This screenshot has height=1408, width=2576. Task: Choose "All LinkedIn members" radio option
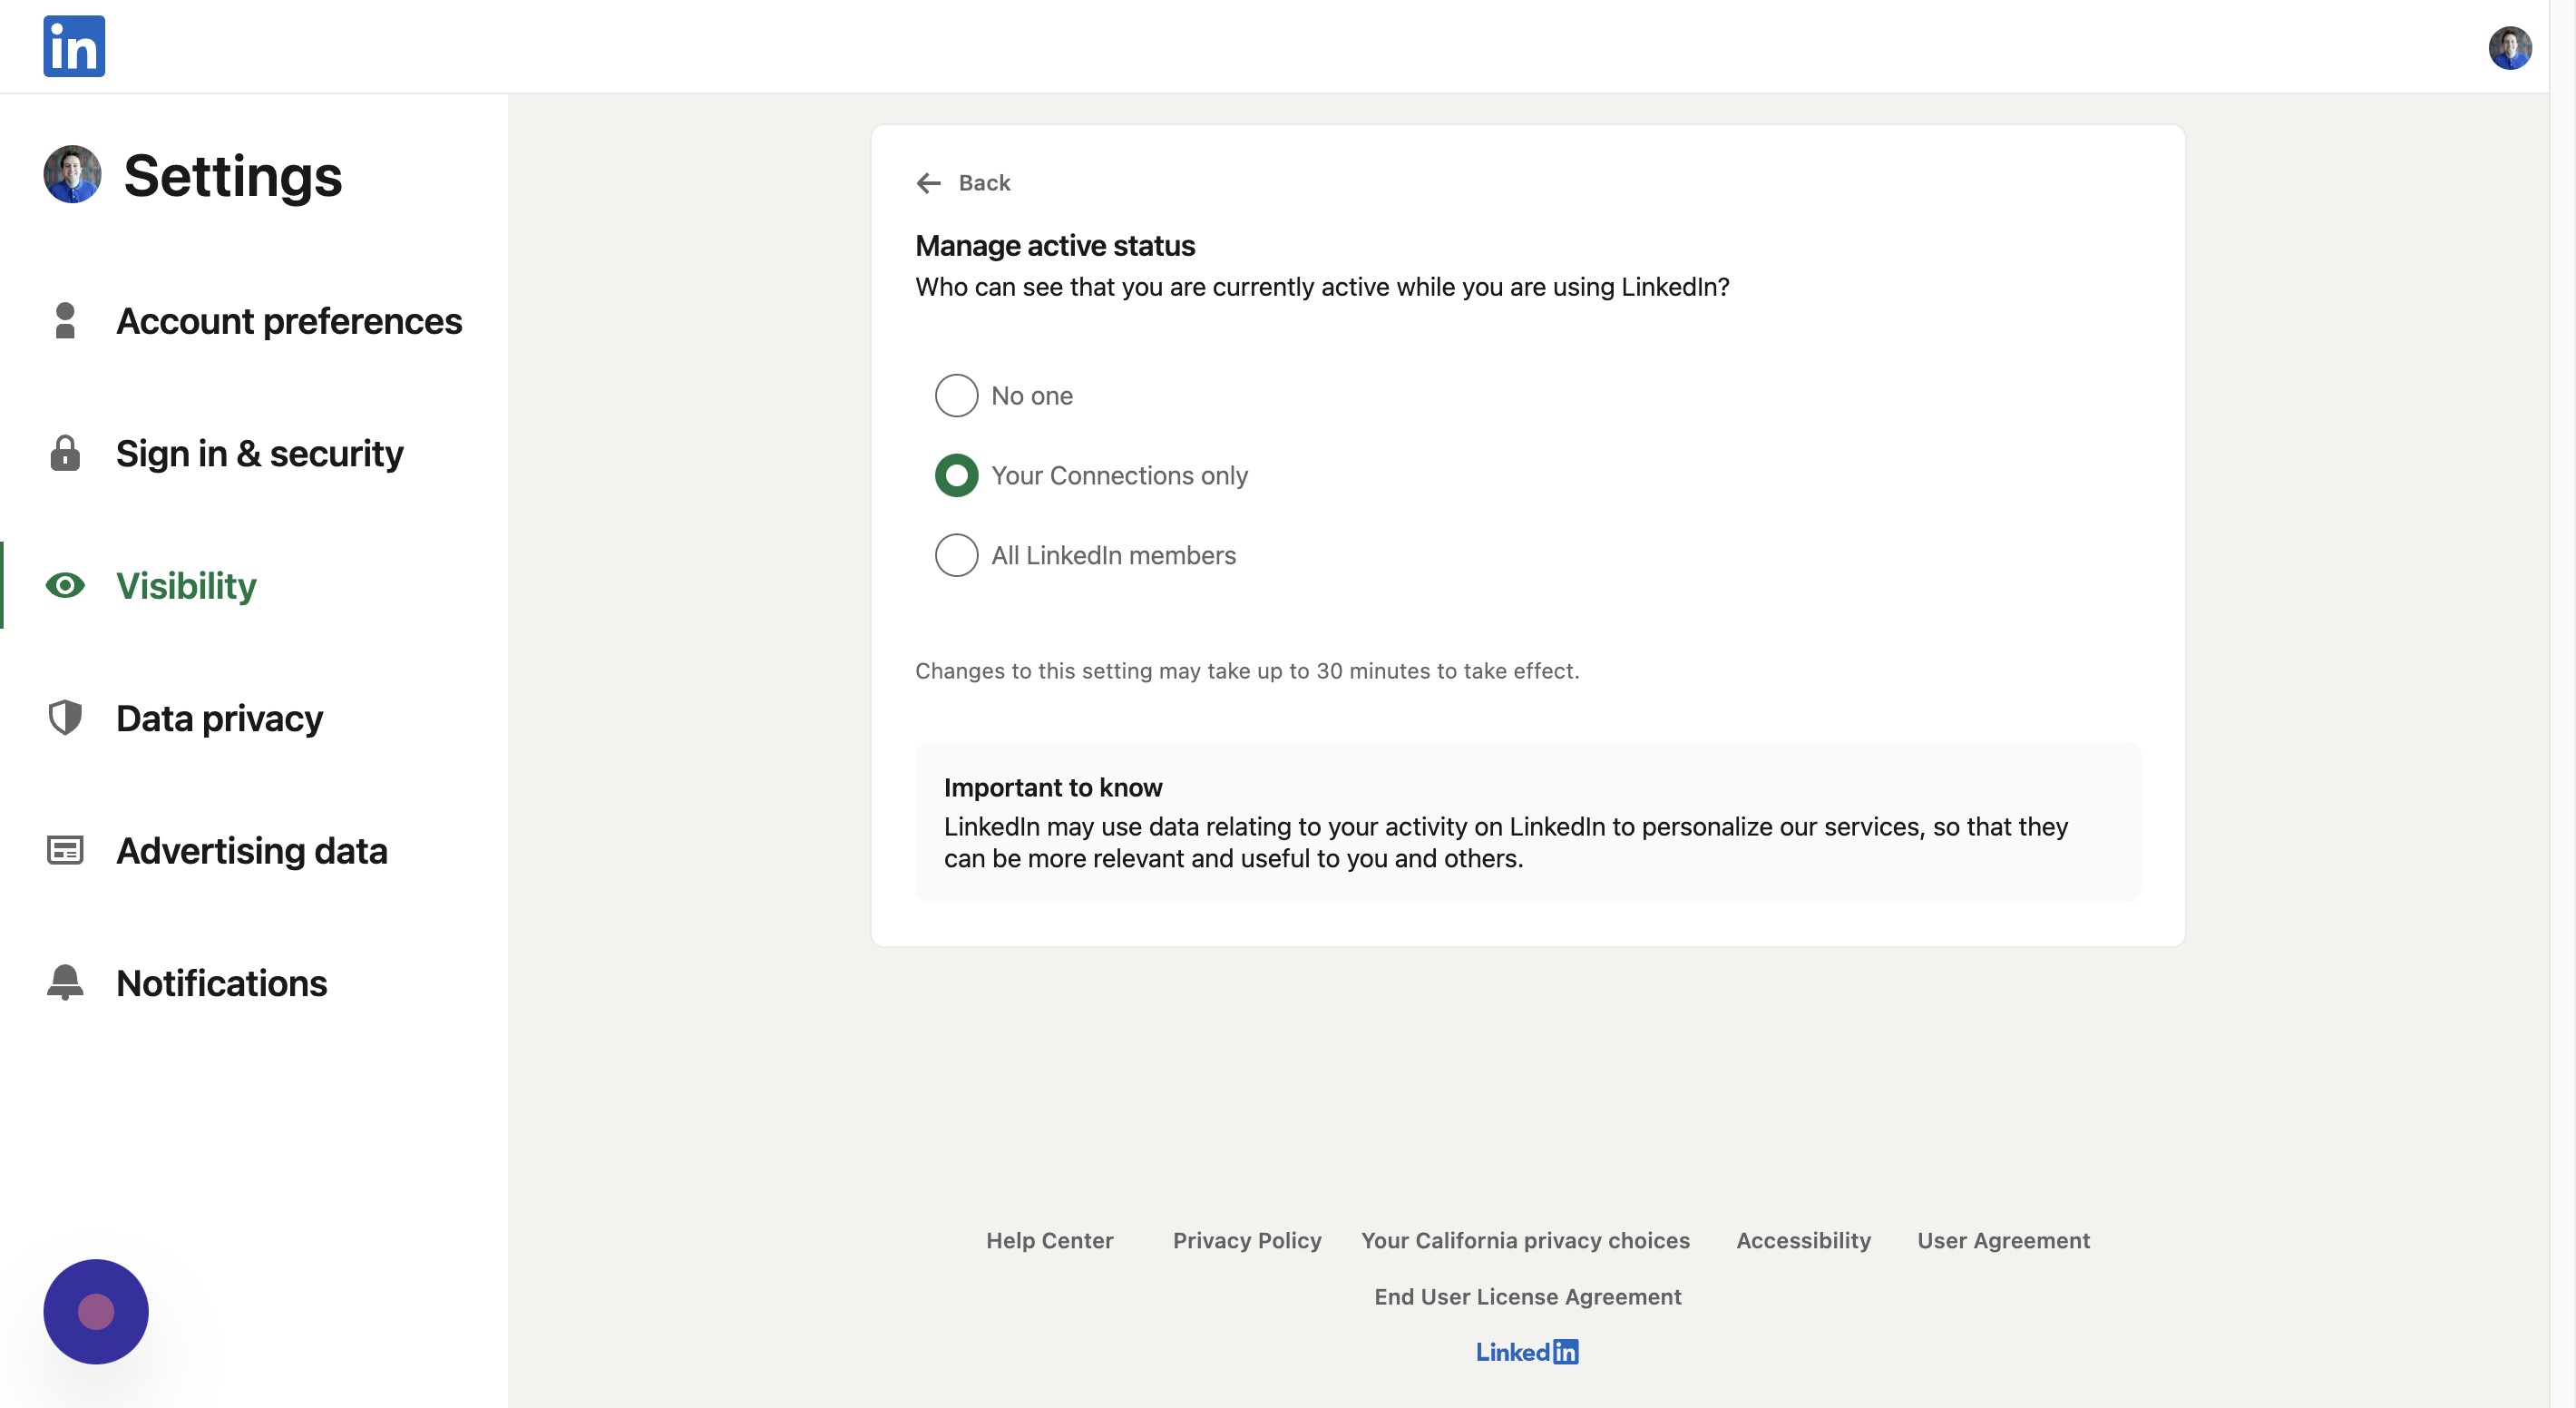[x=956, y=555]
